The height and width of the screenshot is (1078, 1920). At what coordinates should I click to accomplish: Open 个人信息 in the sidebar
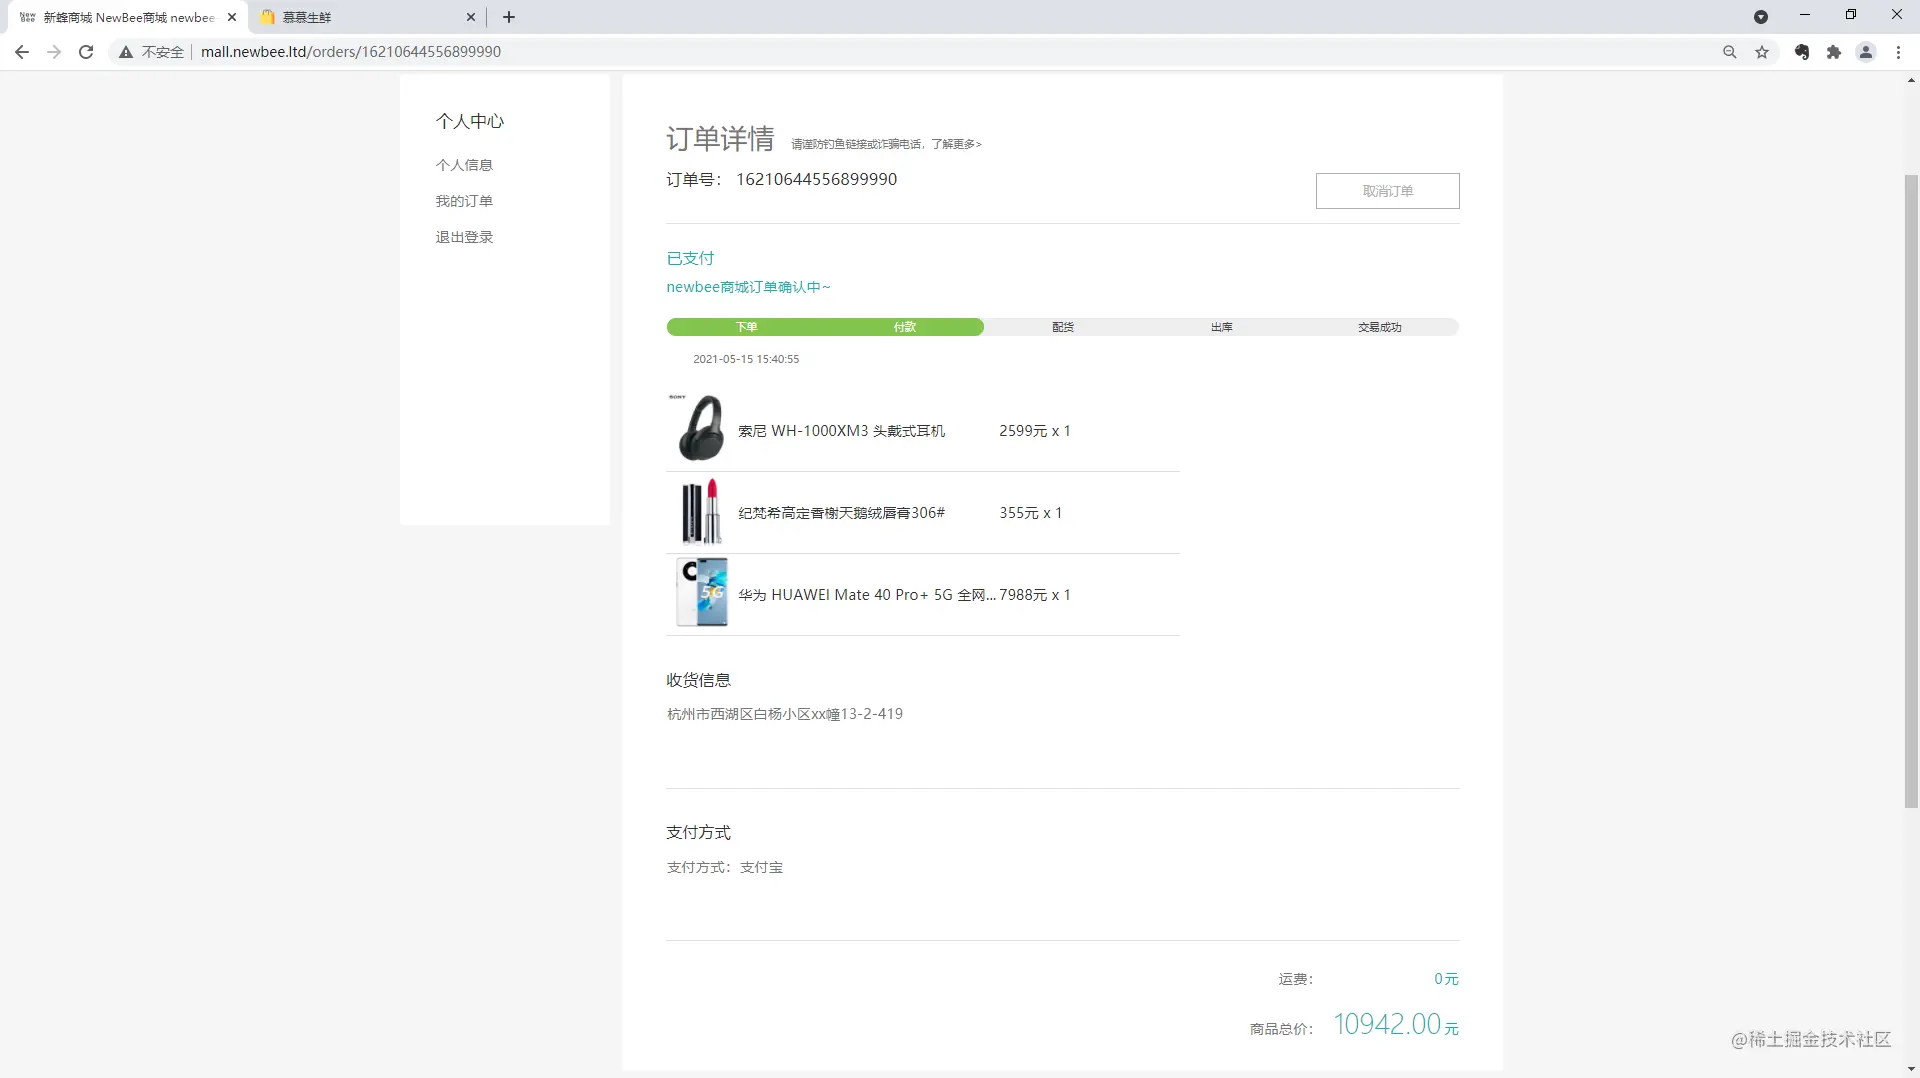464,165
